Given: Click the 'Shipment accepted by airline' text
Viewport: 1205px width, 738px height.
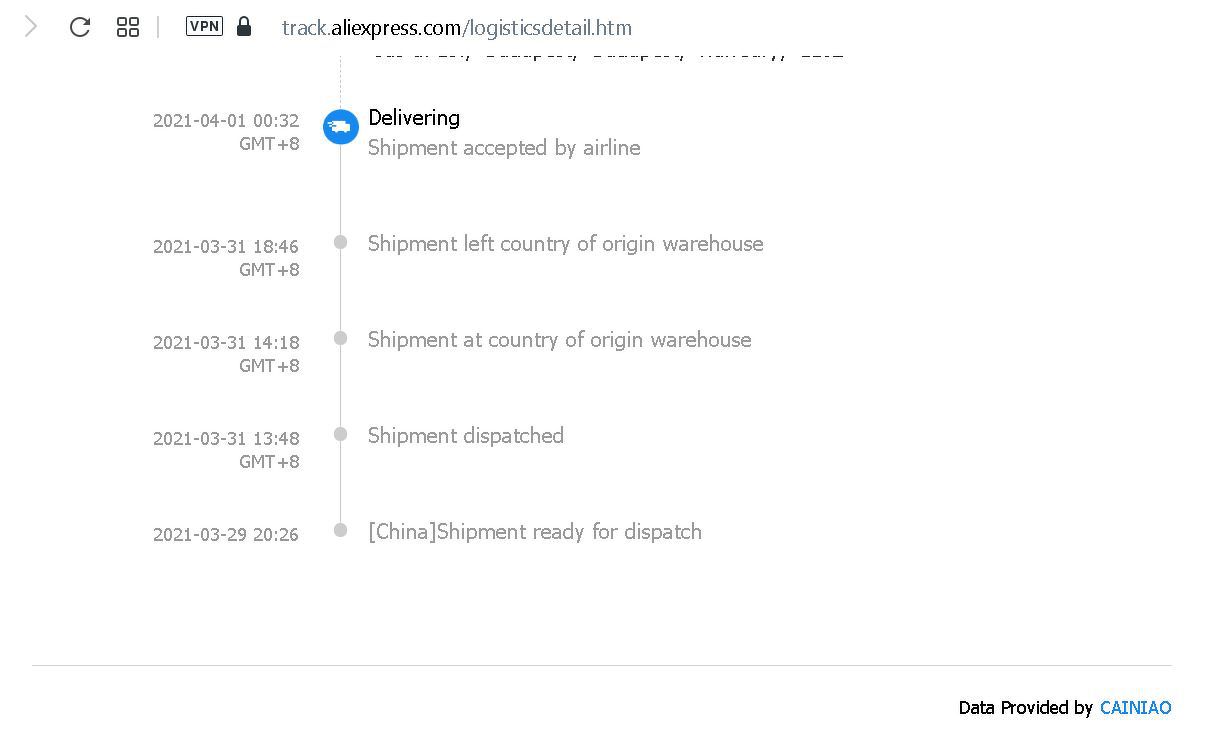Looking at the screenshot, I should point(504,148).
